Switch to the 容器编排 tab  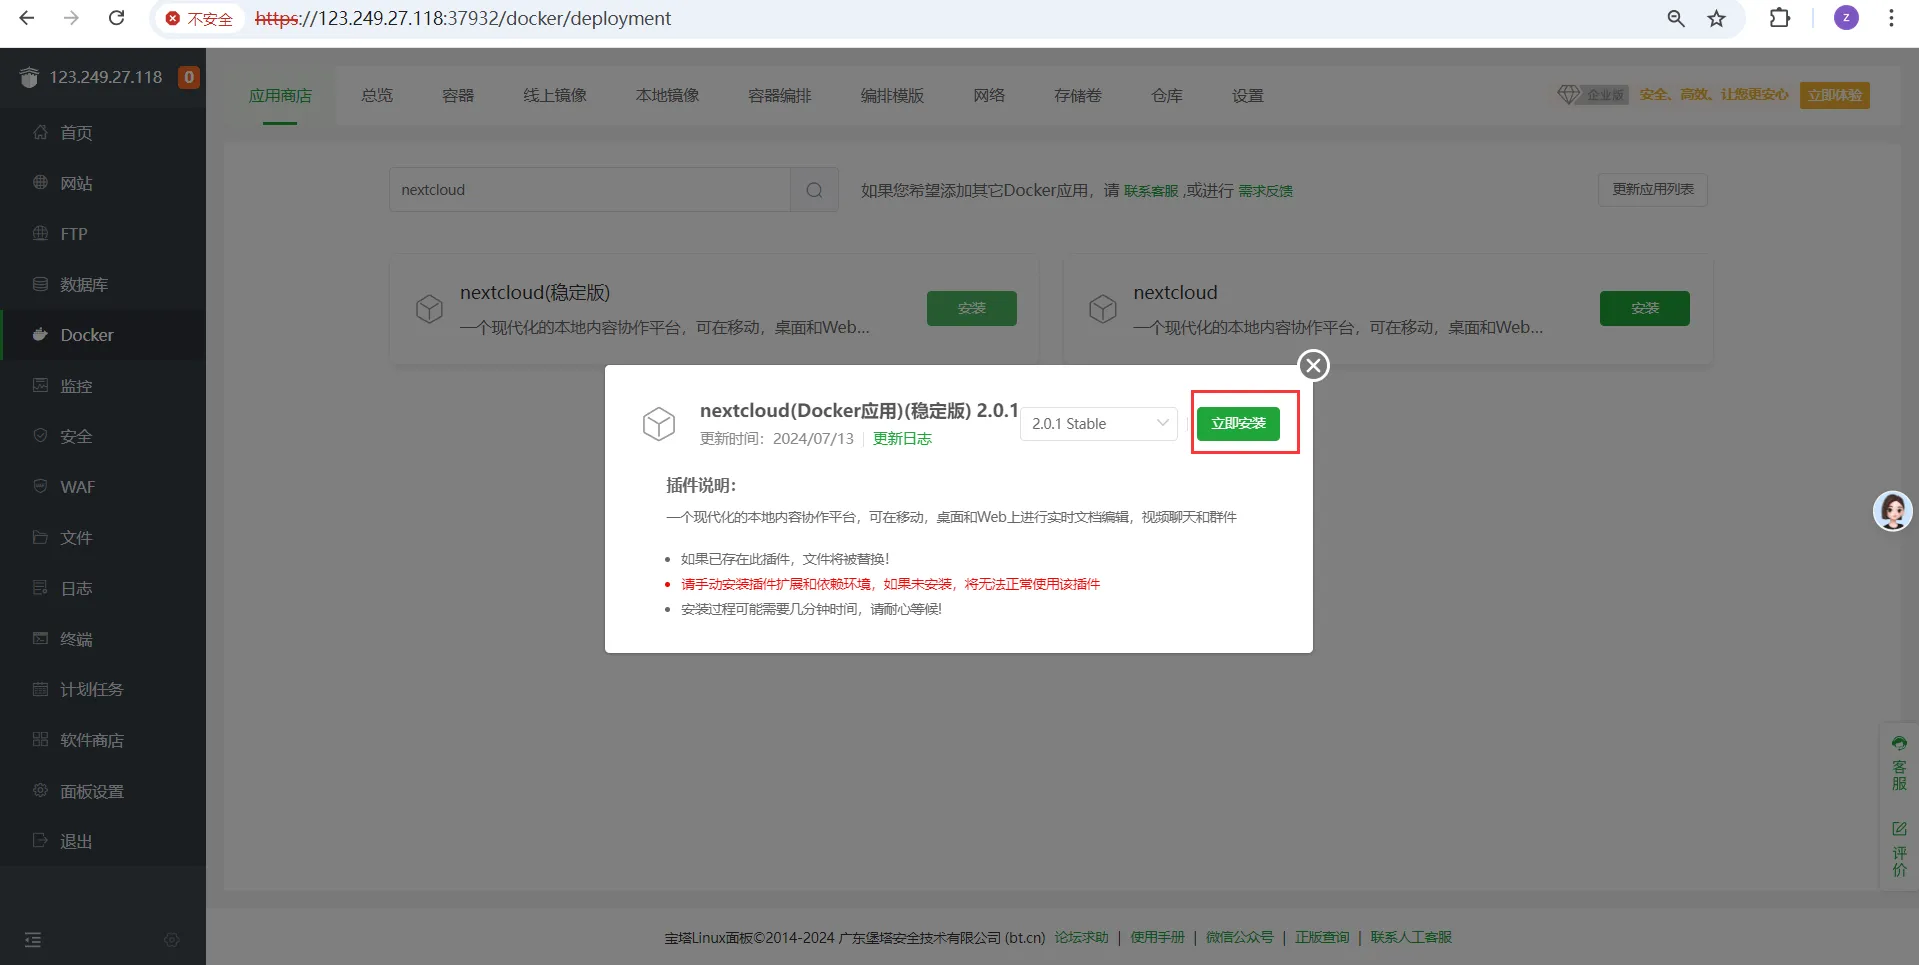(780, 96)
